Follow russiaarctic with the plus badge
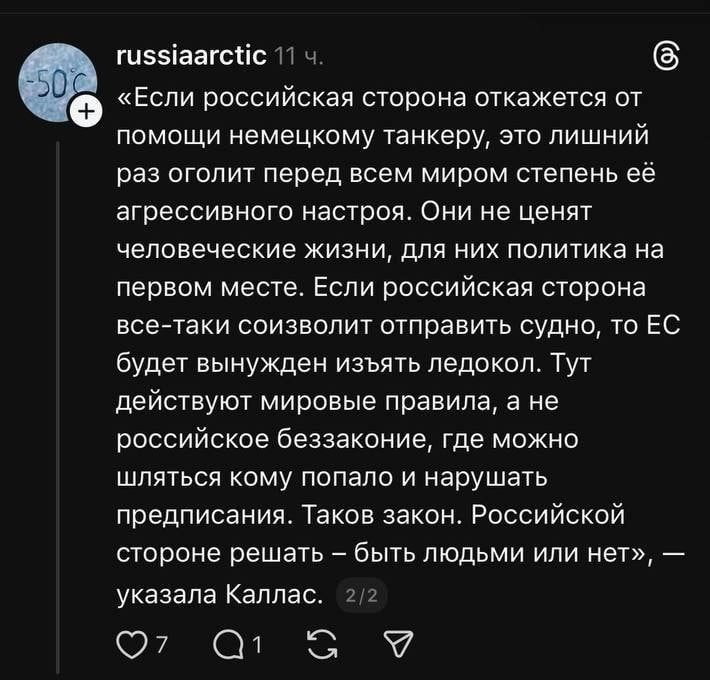 click(88, 110)
